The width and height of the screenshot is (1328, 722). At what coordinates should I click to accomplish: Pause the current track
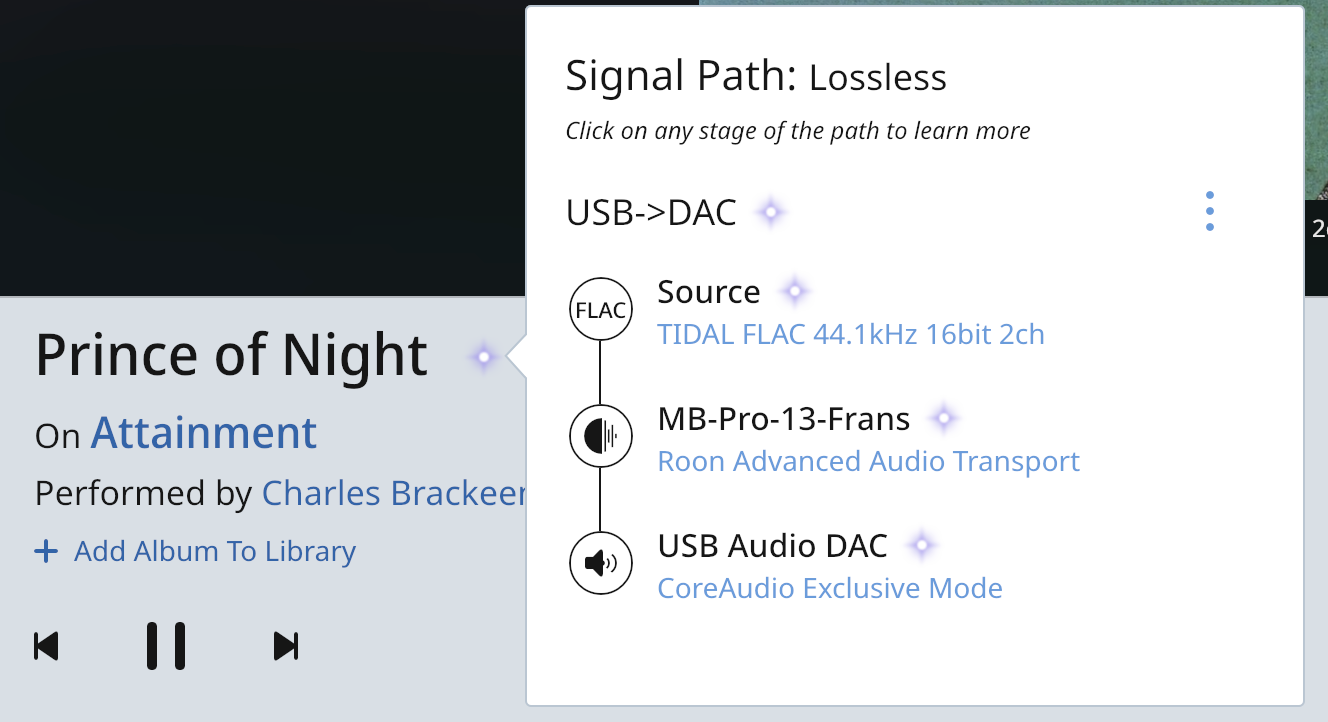click(166, 646)
